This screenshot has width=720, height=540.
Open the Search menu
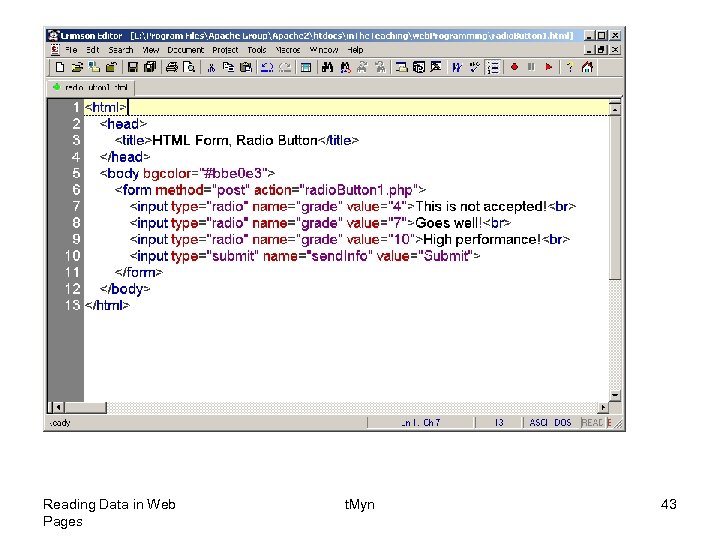pos(120,50)
